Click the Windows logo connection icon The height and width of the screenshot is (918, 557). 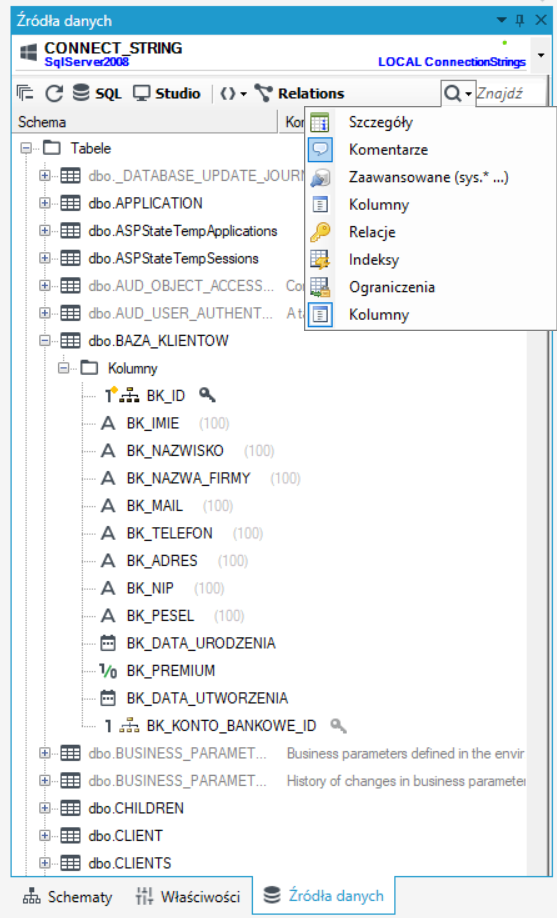click(28, 53)
